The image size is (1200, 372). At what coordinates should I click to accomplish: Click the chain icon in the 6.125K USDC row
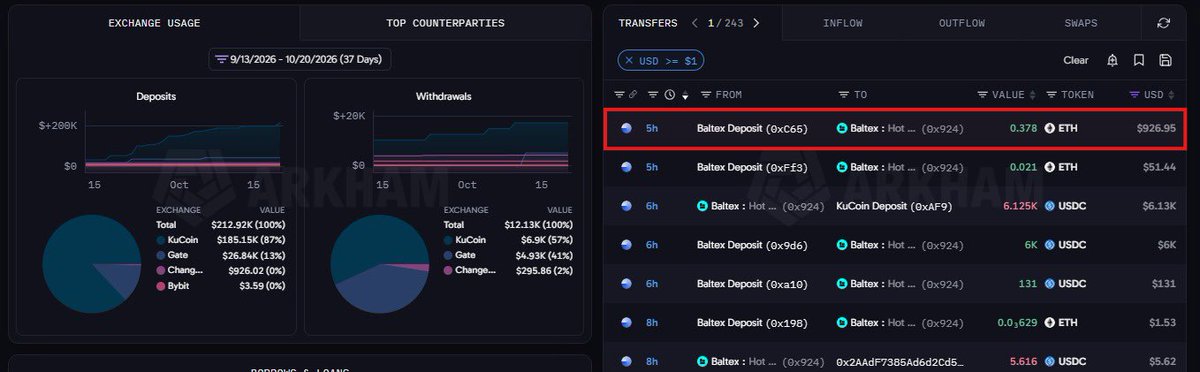[x=626, y=206]
